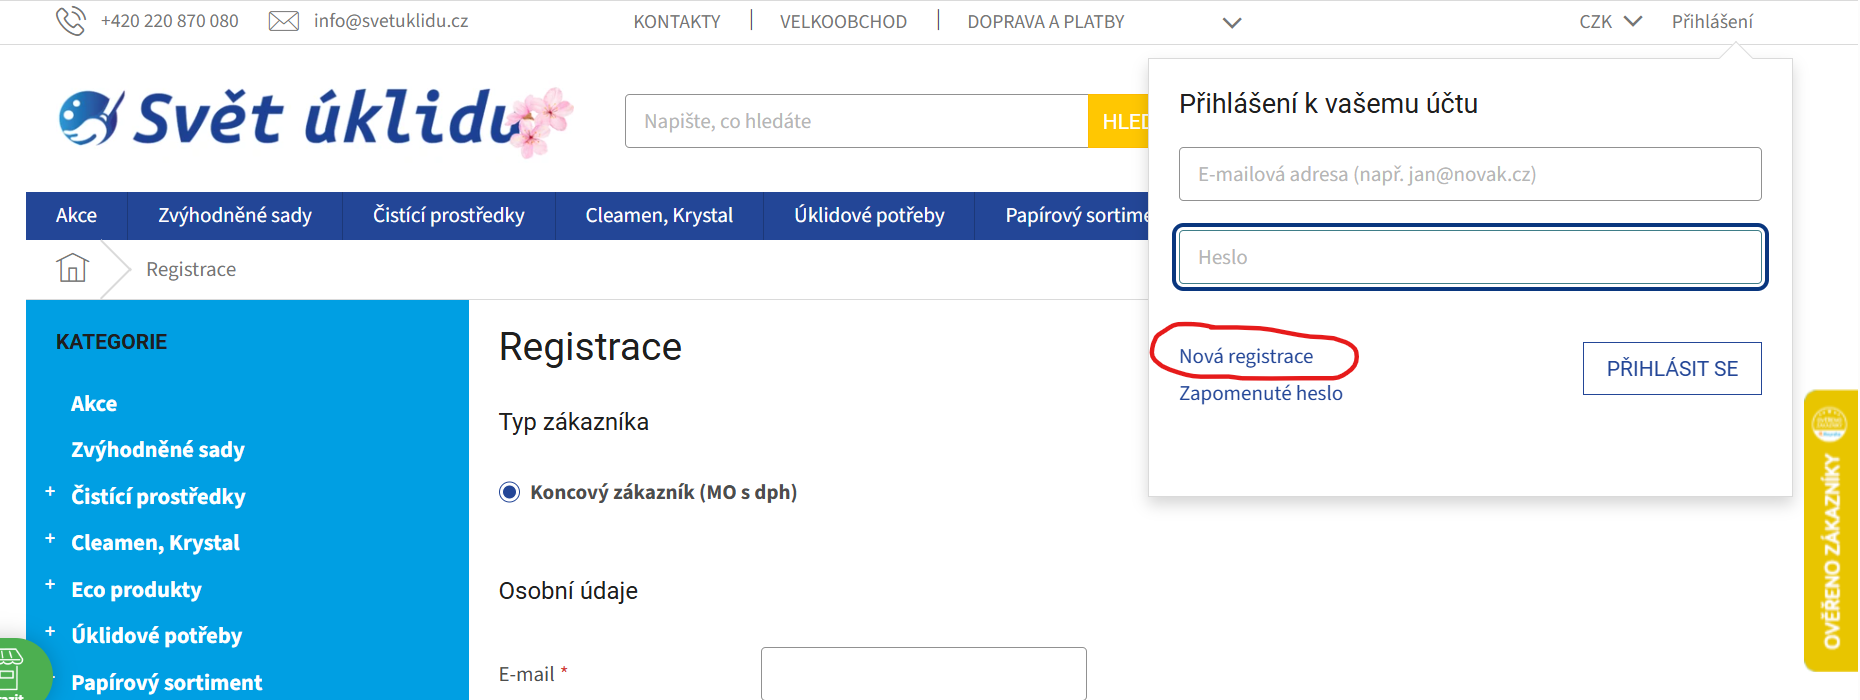Click the home breadcrumb icon
Screen dimensions: 1860x700
pyautogui.click(x=73, y=268)
